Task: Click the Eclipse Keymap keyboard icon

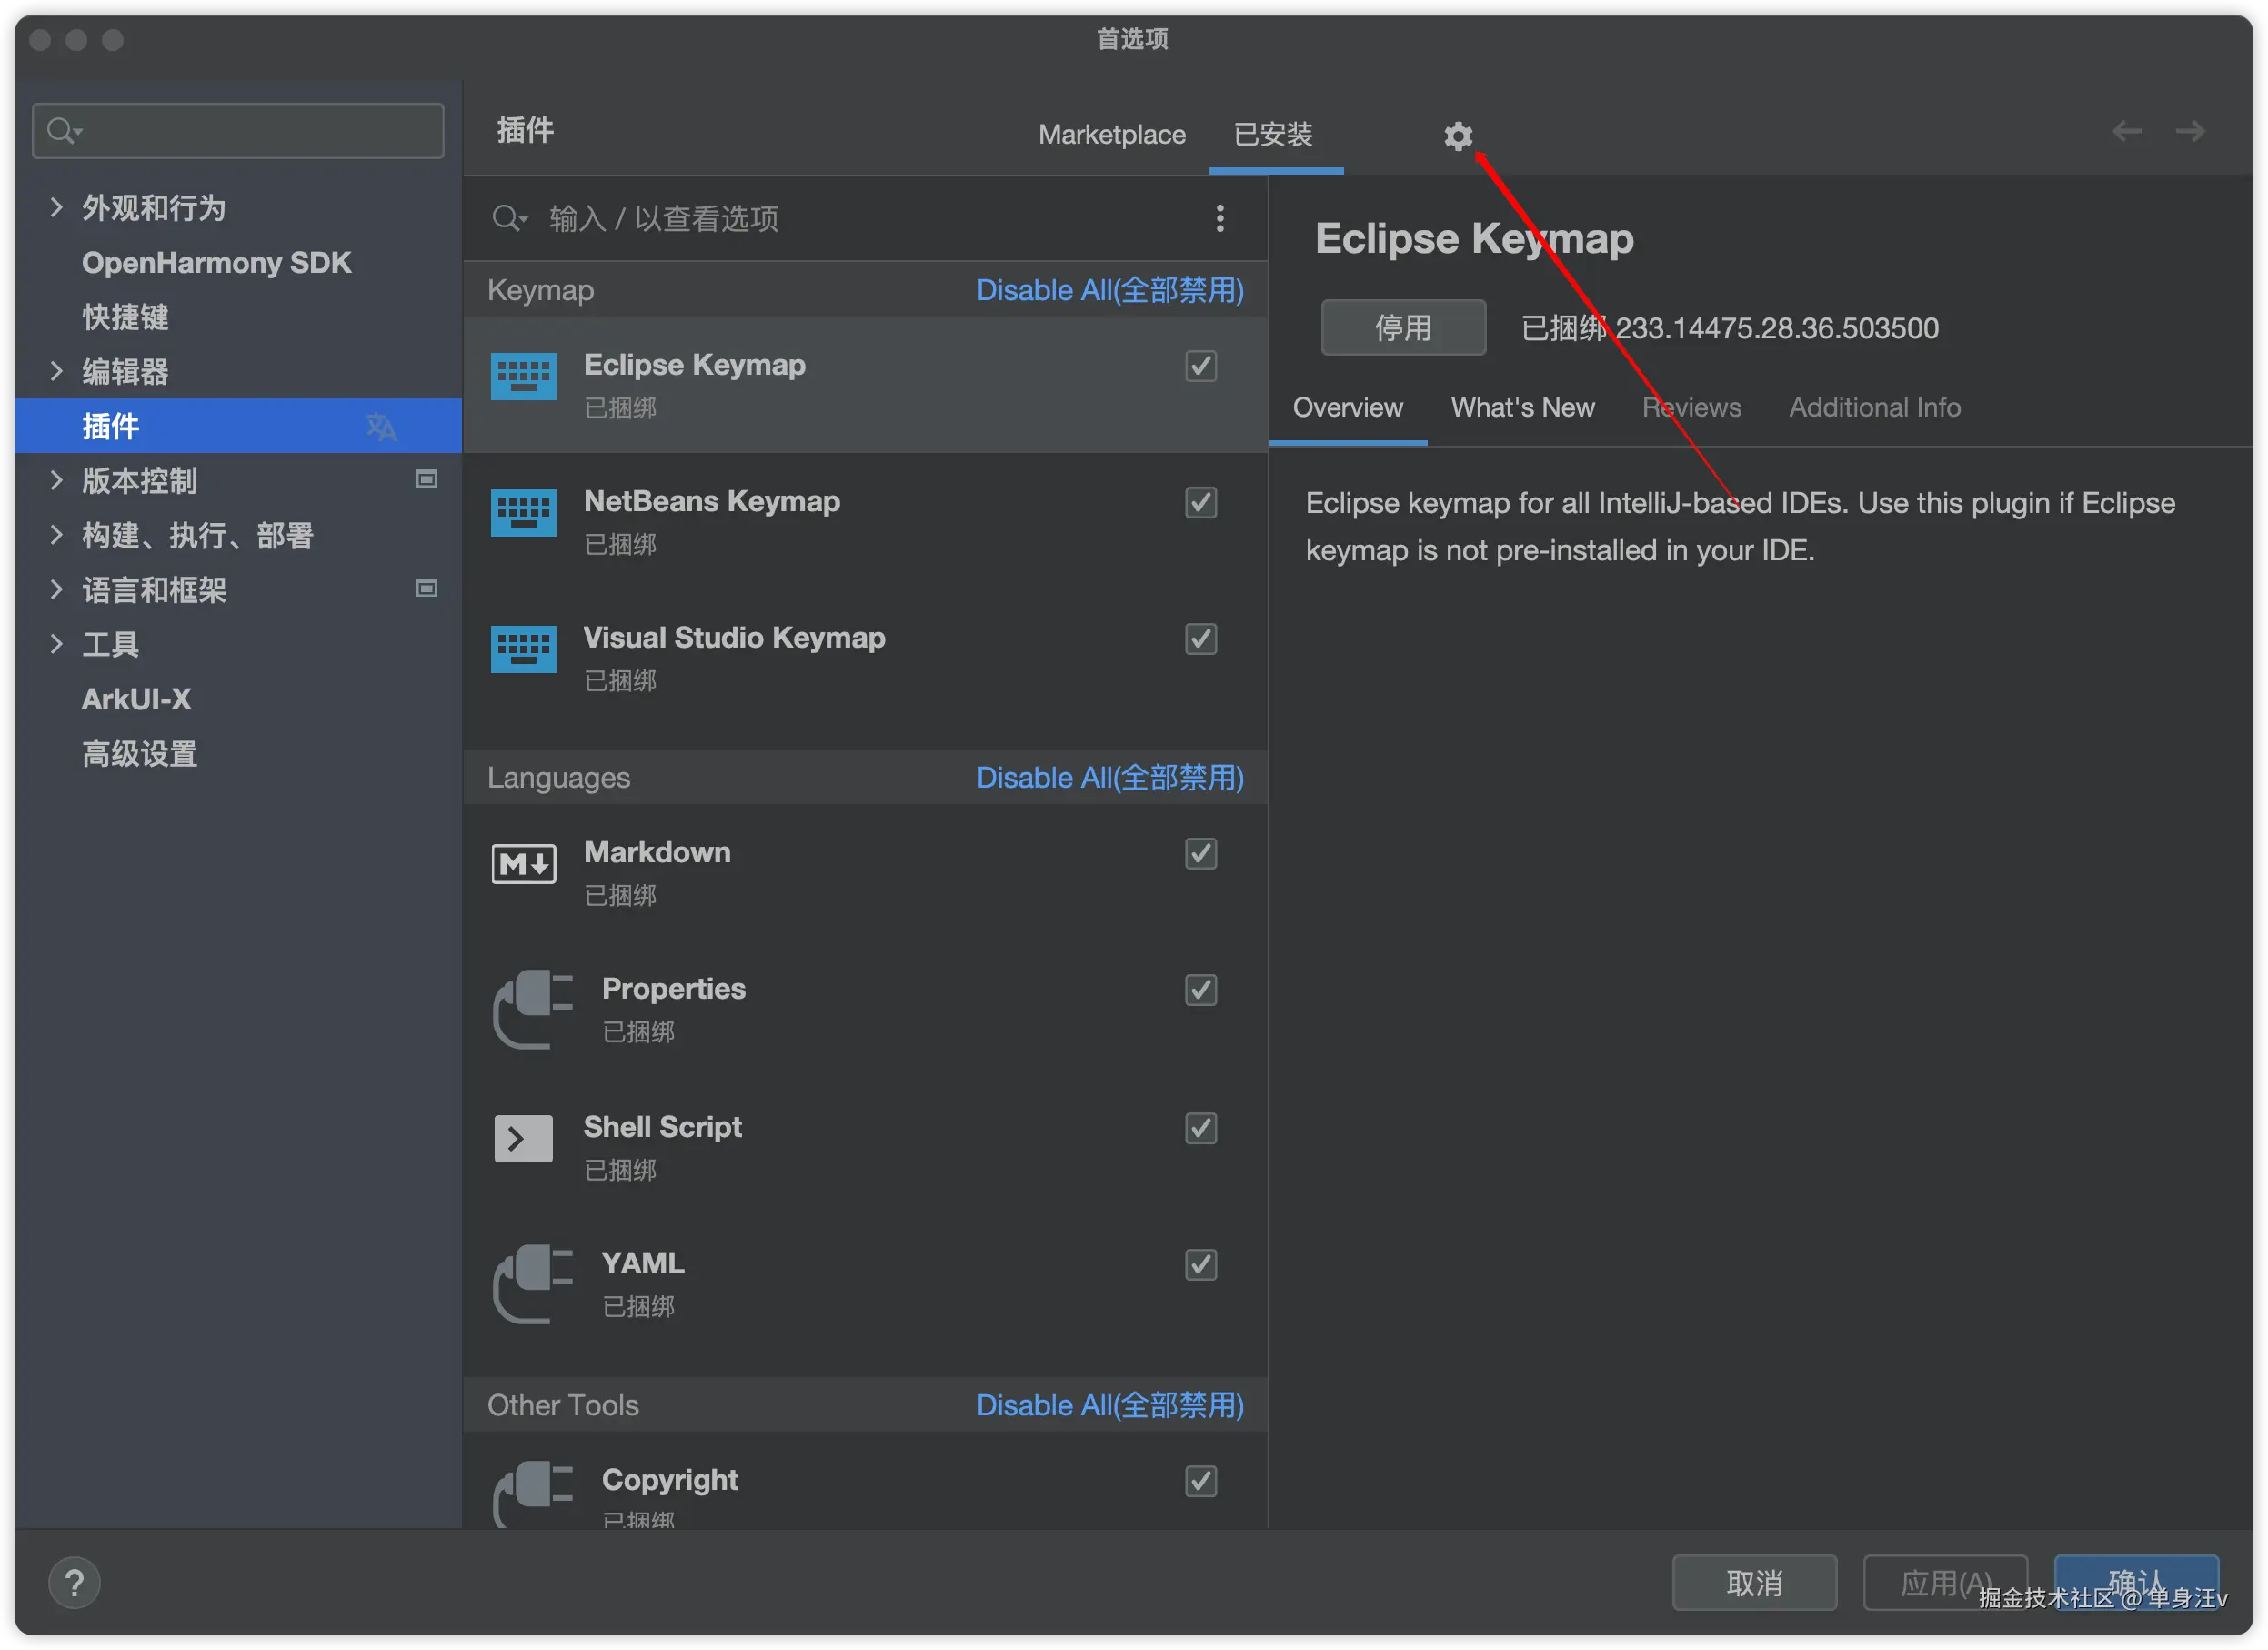Action: (x=523, y=376)
